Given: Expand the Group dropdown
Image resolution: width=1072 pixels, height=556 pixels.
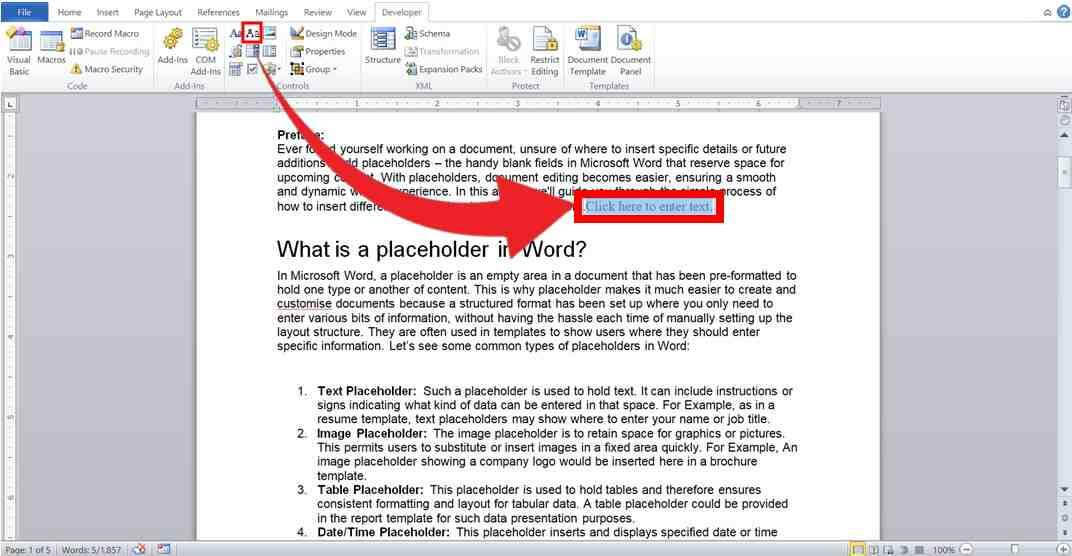Looking at the screenshot, I should tap(314, 69).
